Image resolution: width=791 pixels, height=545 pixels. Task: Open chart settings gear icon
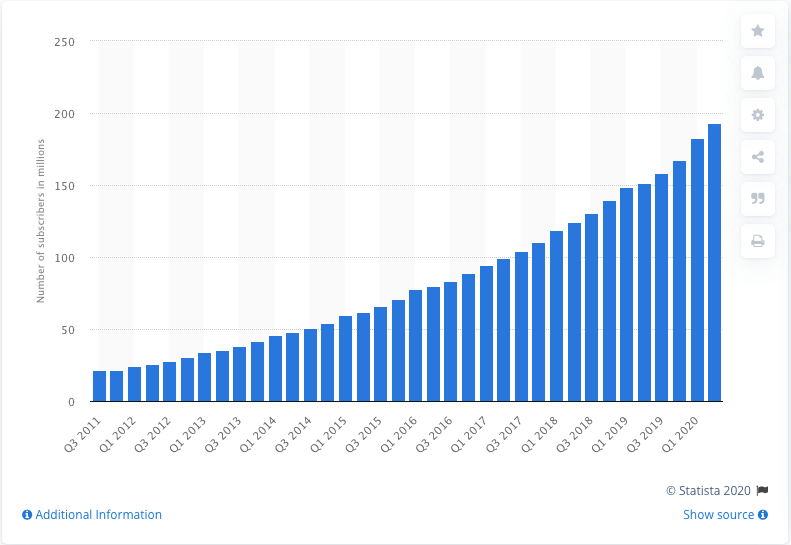[757, 115]
